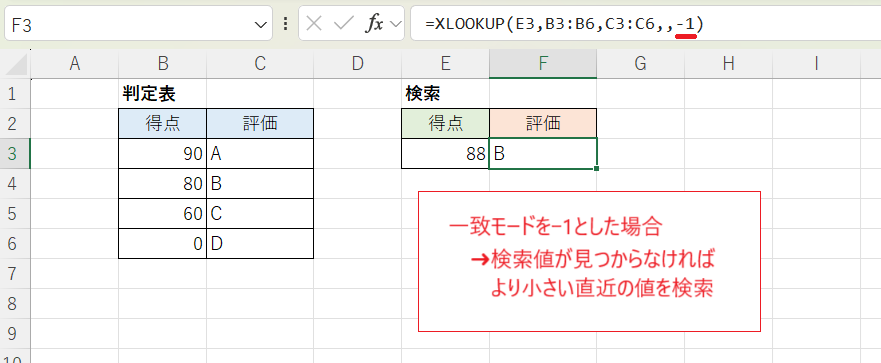Click the 得点 header in column E
Screen dimensions: 881x363
(x=446, y=123)
